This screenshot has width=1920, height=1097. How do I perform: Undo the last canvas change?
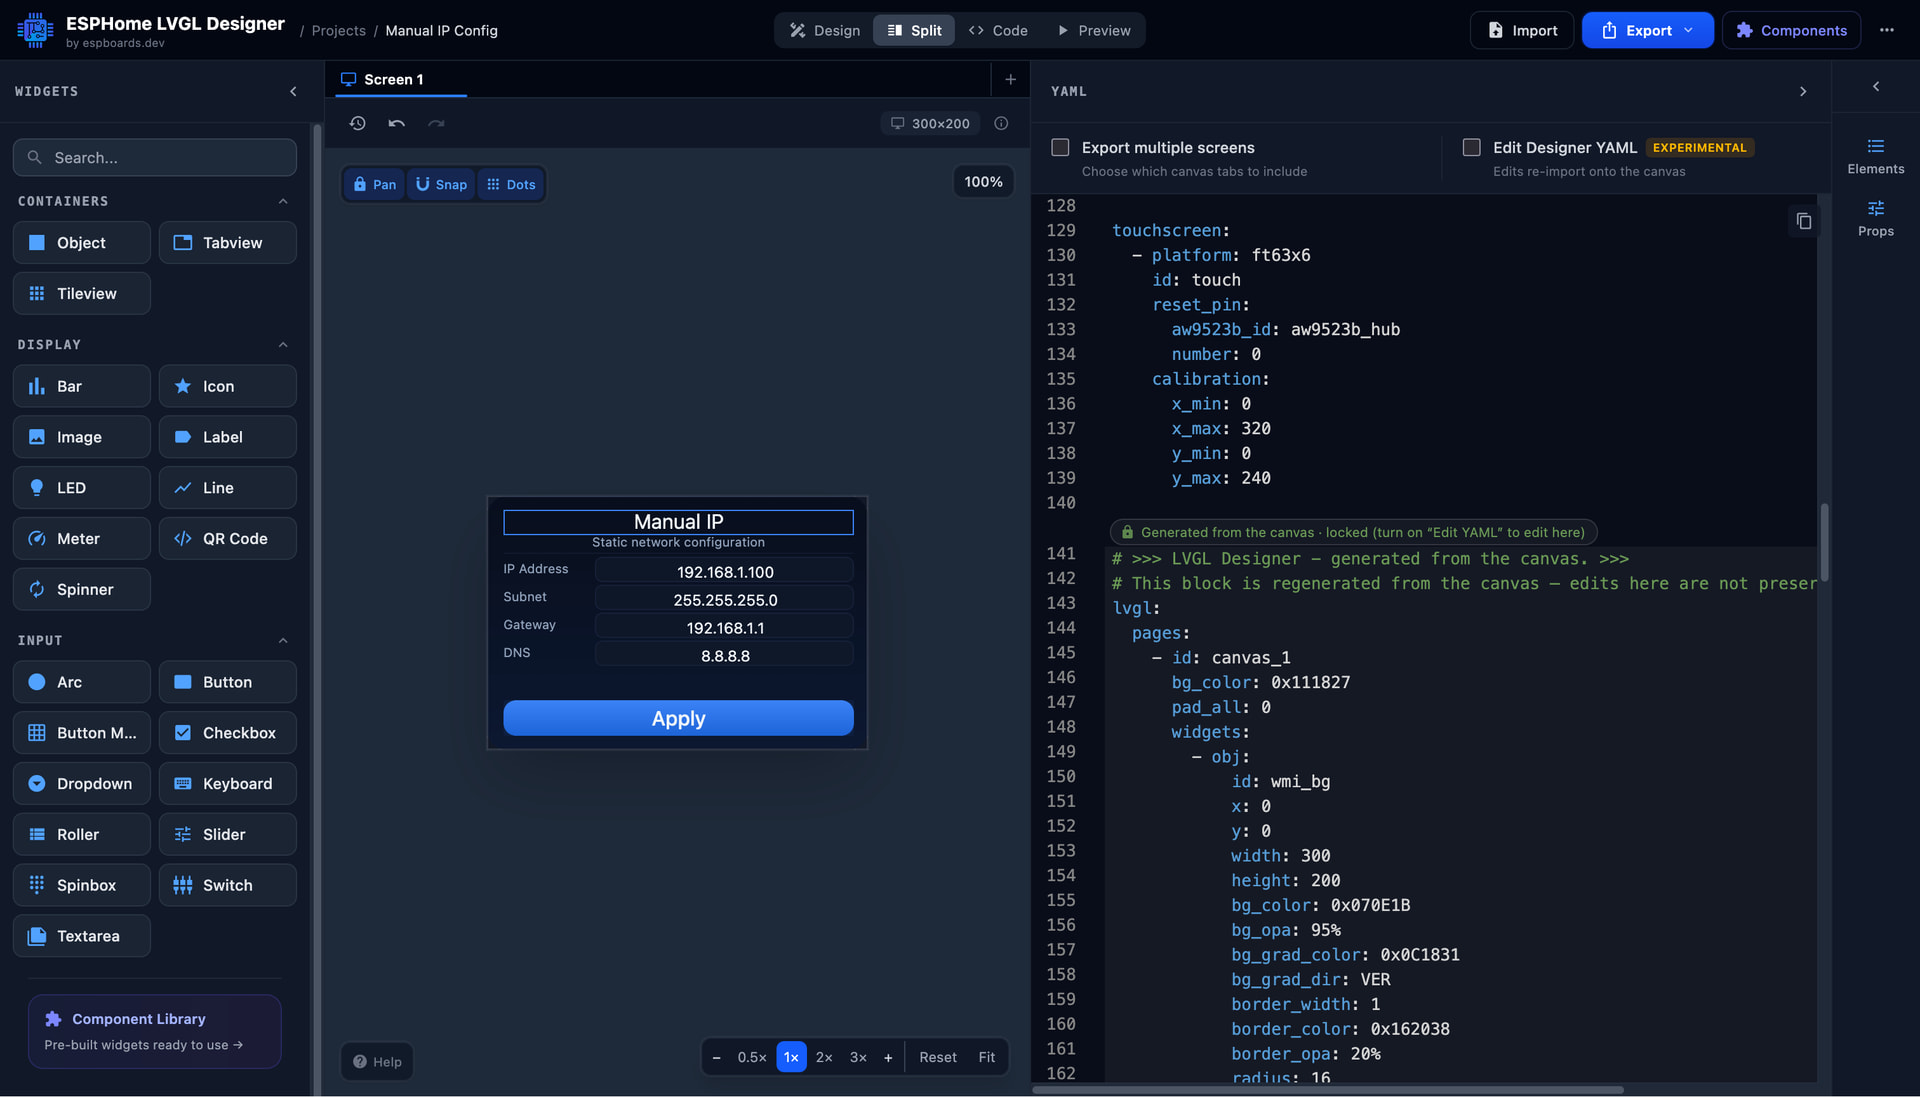(397, 123)
